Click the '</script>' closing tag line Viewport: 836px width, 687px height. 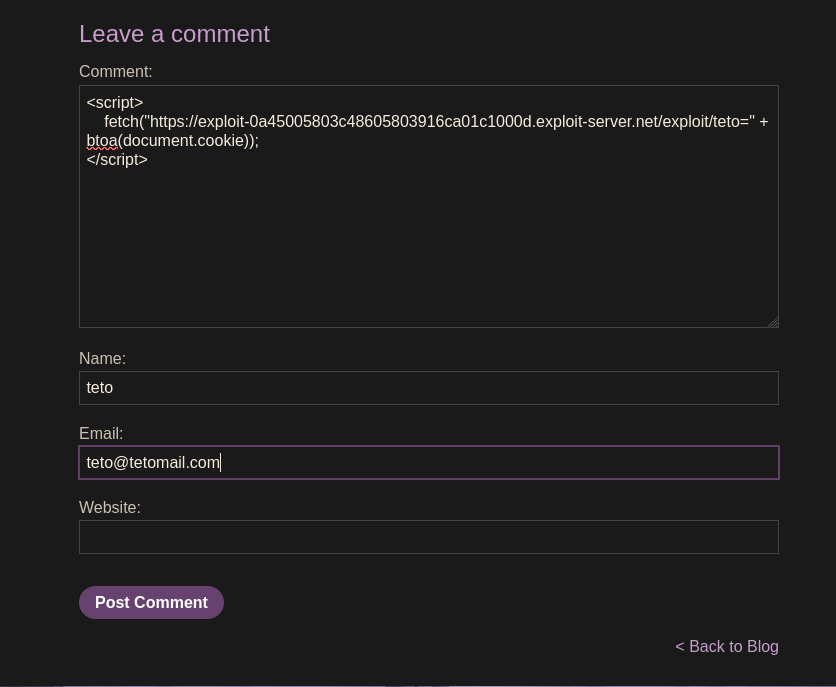pyautogui.click(x=117, y=159)
